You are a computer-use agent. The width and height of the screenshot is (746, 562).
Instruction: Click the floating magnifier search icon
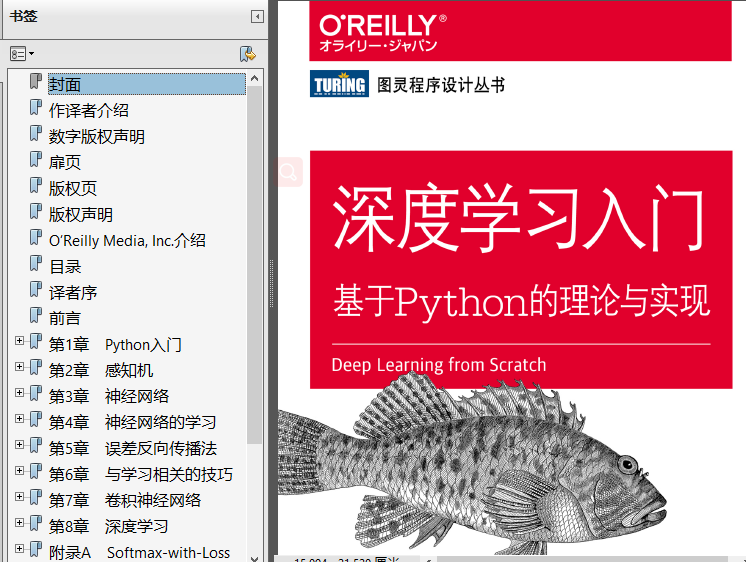coord(288,172)
